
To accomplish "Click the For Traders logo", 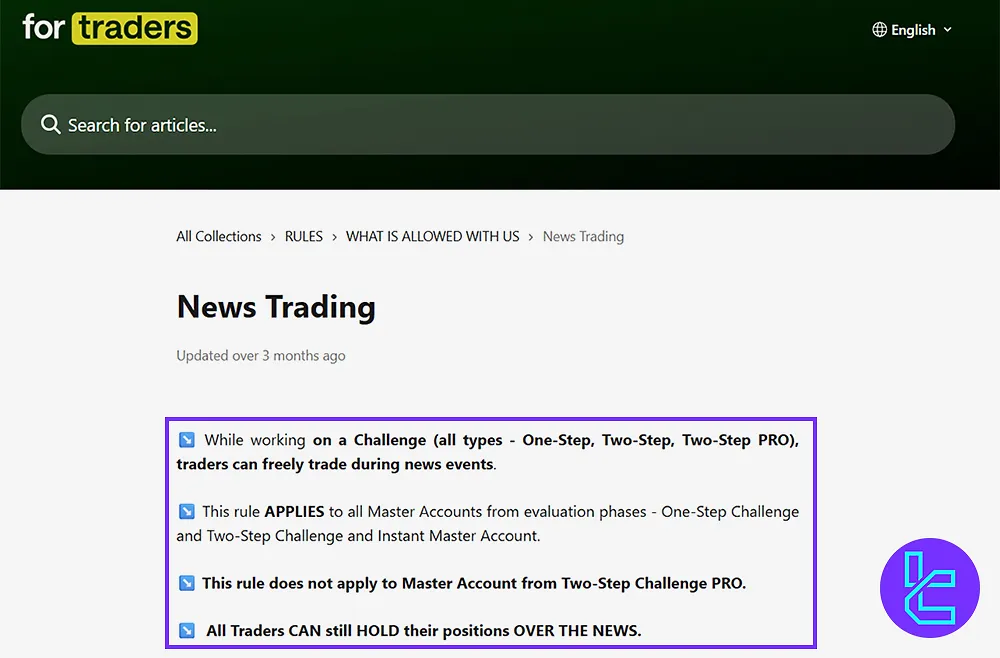I will click(x=110, y=28).
